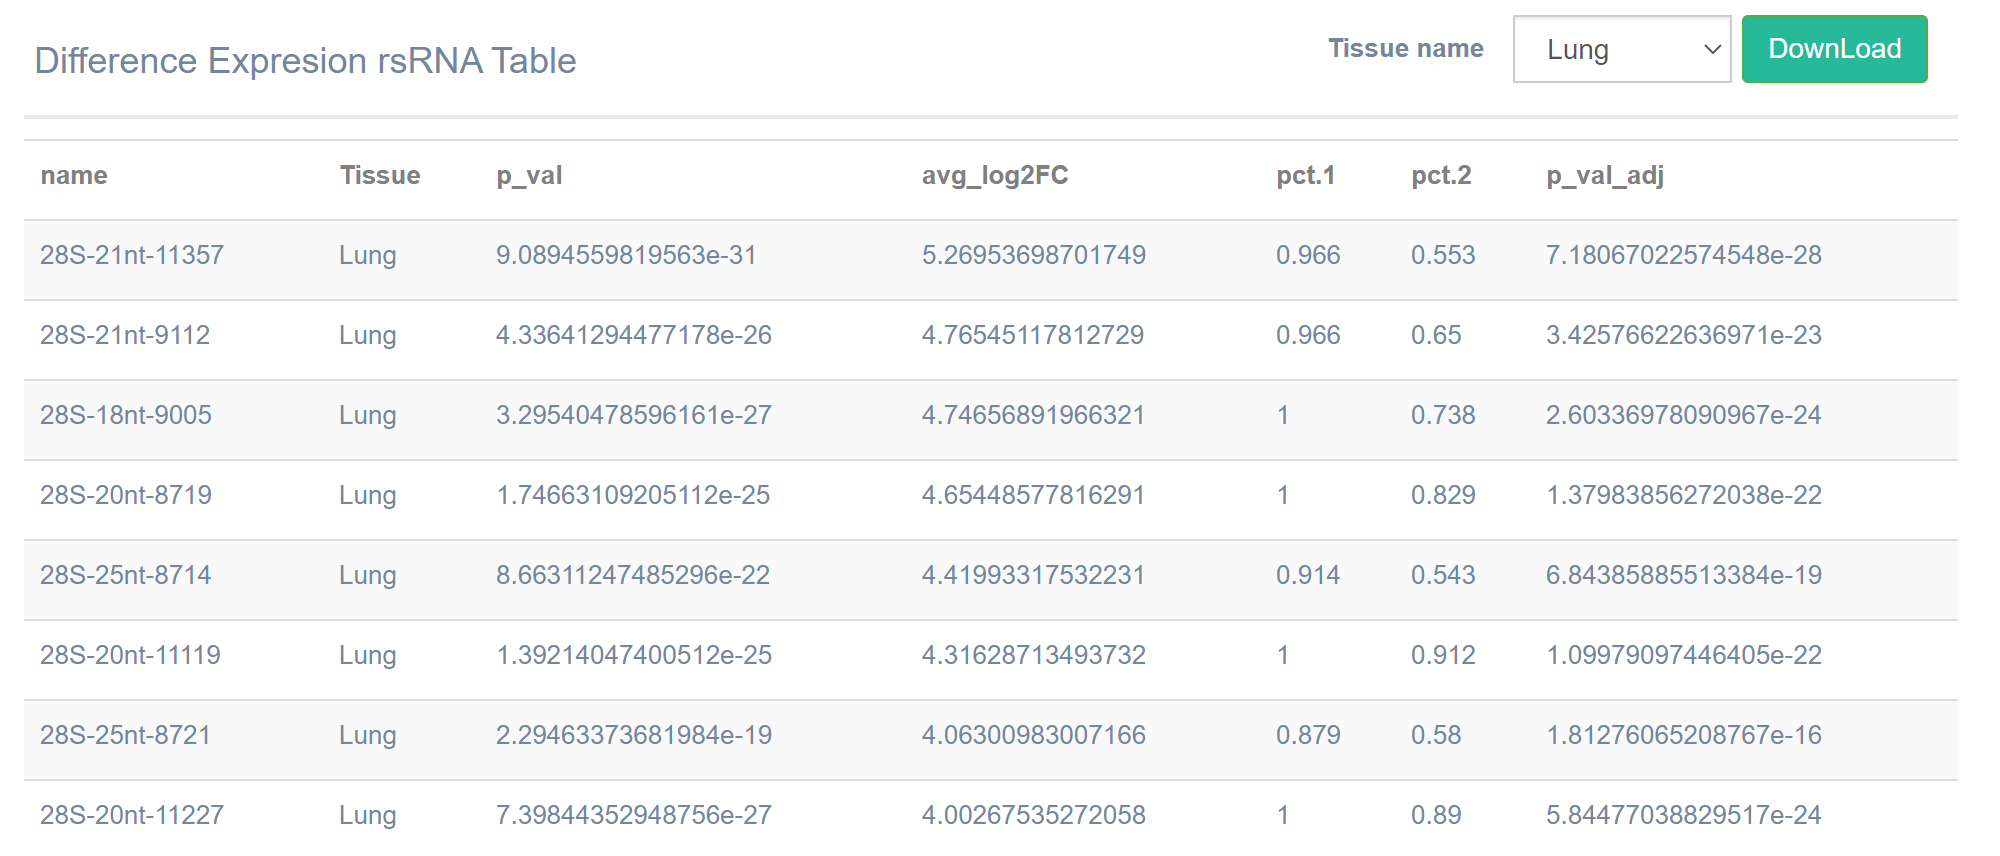Click p_val_adj 1.09979097446405e-22
This screenshot has height=856, width=2000.
[1684, 655]
